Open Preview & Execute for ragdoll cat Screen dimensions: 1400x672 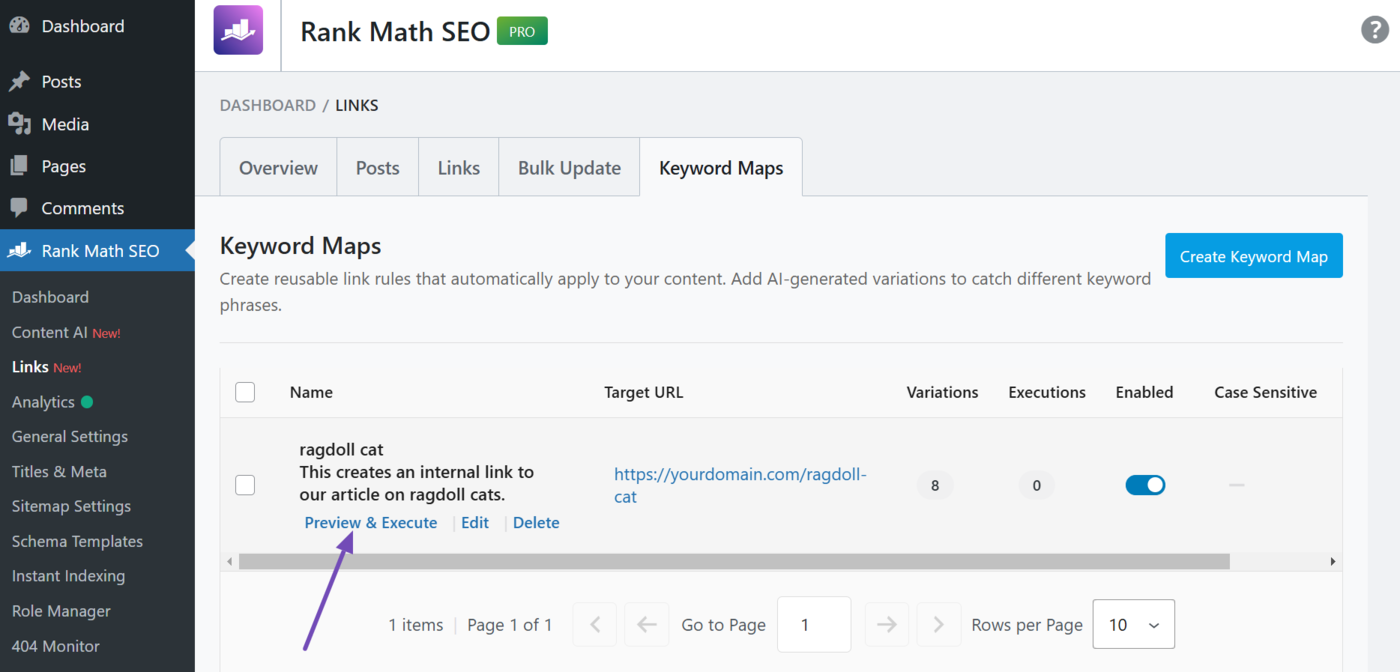[370, 522]
